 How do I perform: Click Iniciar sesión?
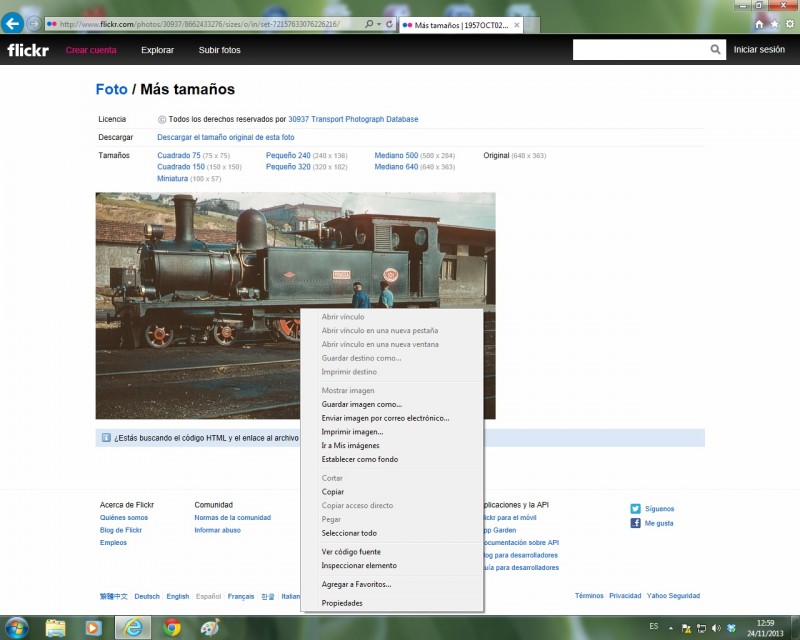[x=759, y=50]
